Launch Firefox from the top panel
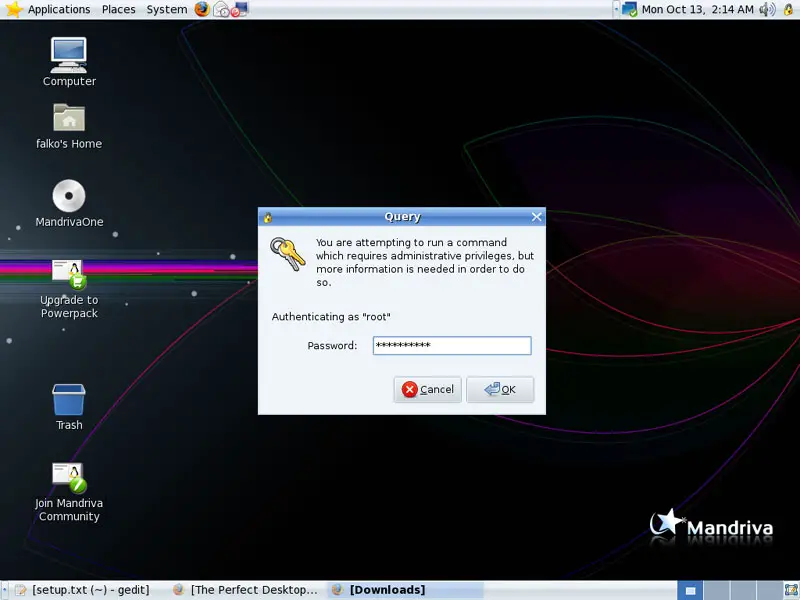 [202, 9]
